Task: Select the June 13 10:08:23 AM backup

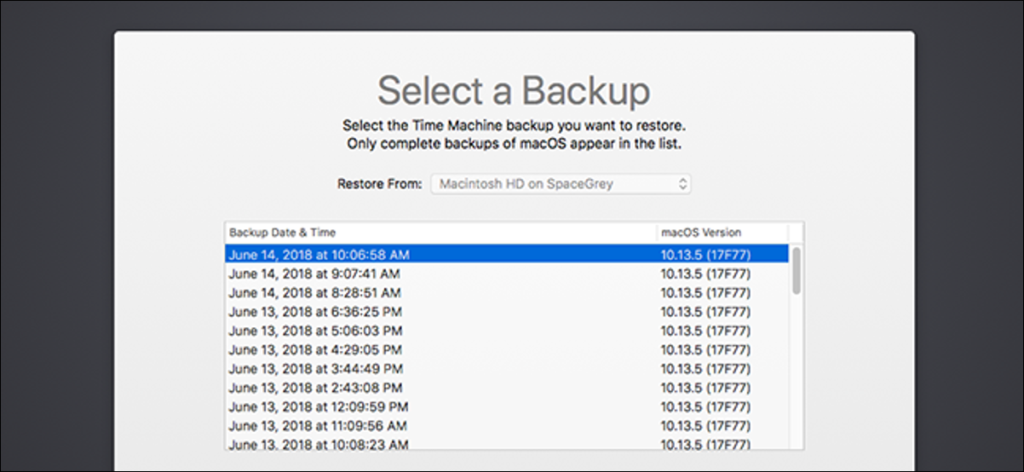Action: pos(318,444)
